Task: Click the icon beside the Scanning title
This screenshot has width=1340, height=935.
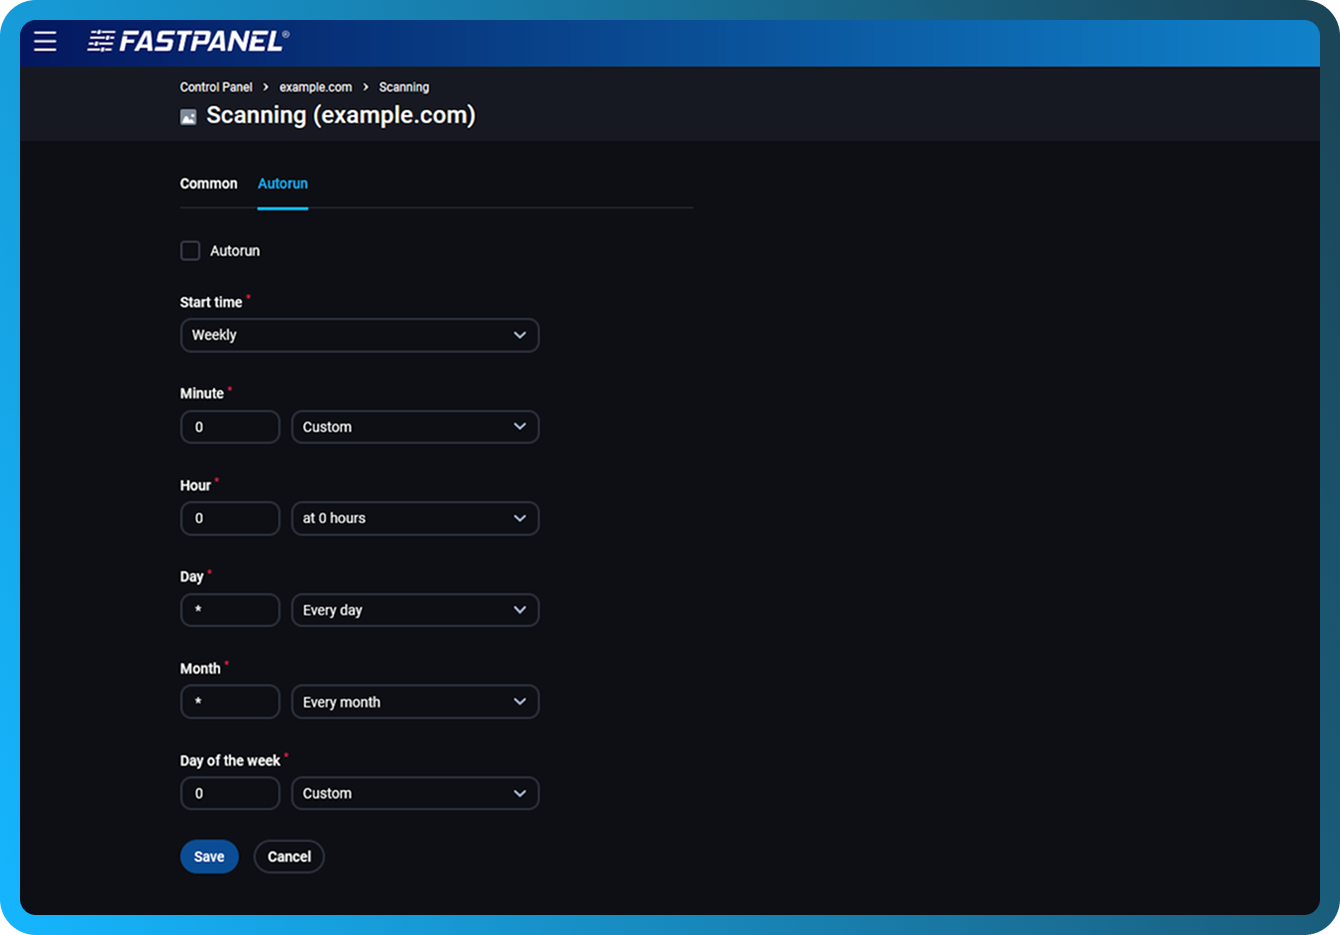Action: 187,117
